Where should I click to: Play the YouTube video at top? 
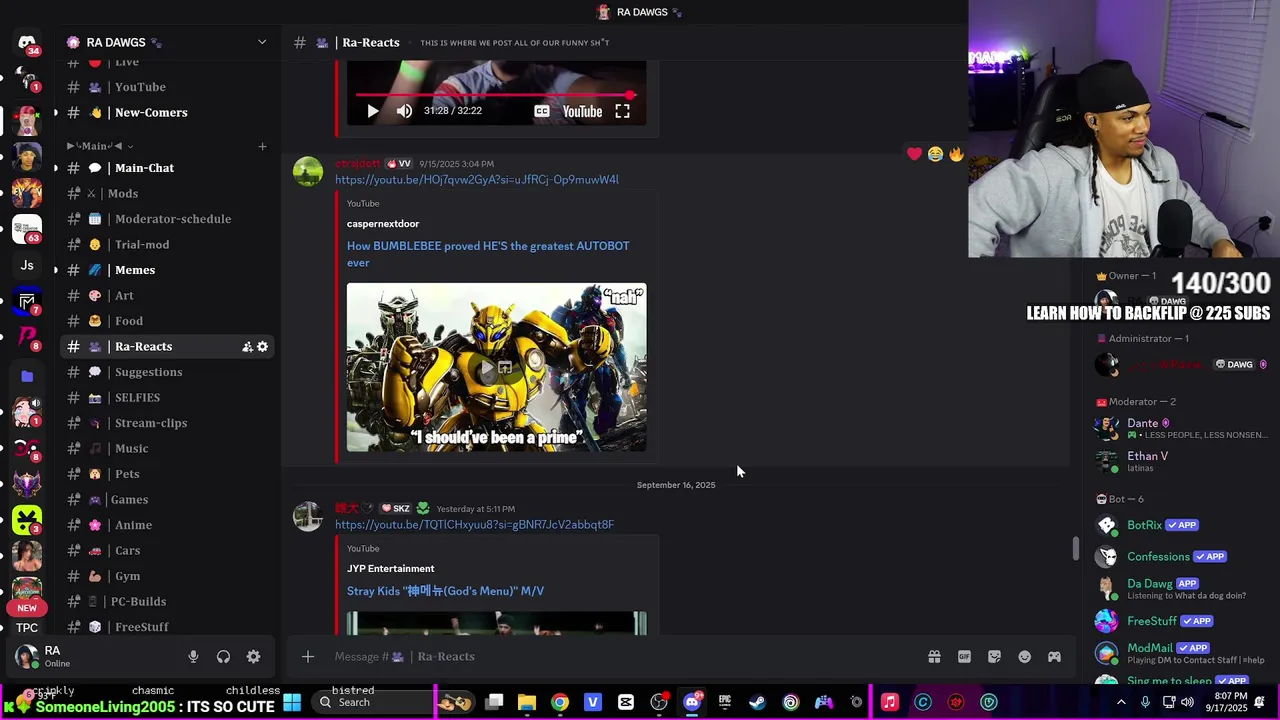(372, 111)
